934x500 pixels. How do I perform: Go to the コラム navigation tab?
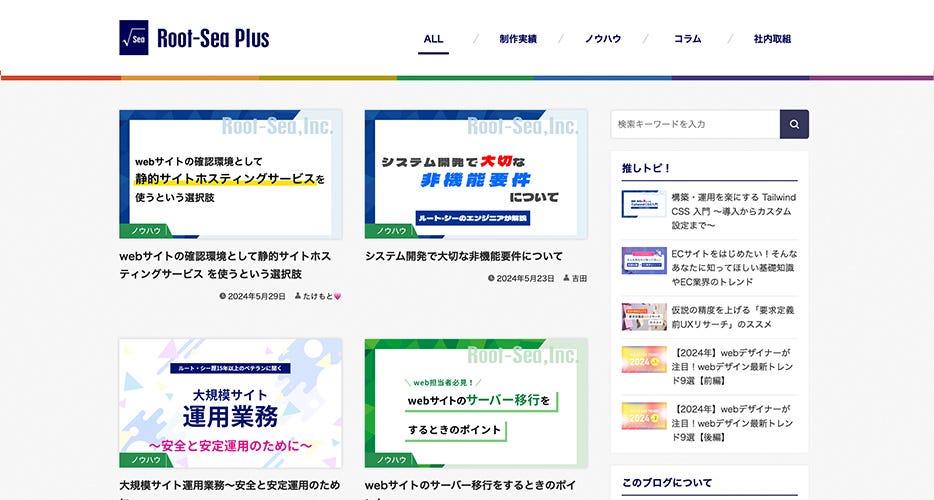[x=687, y=39]
